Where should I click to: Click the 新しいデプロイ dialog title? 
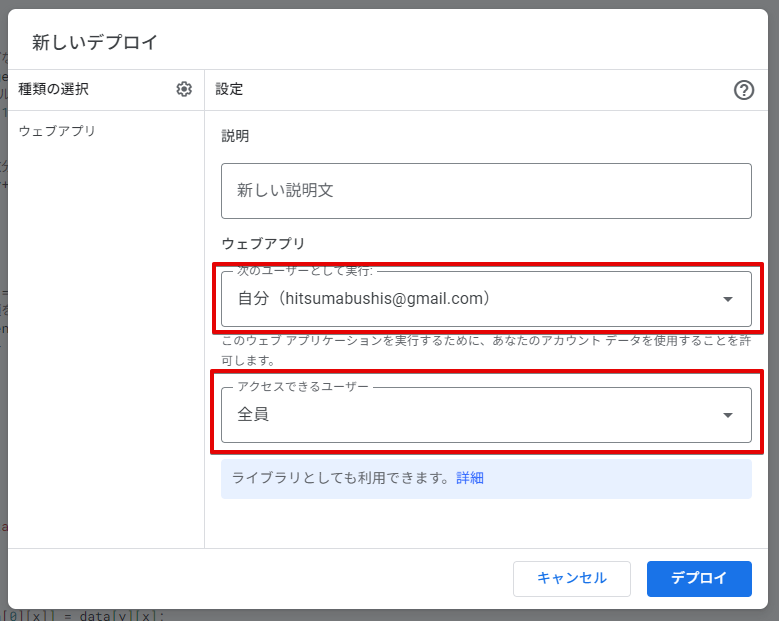[95, 42]
